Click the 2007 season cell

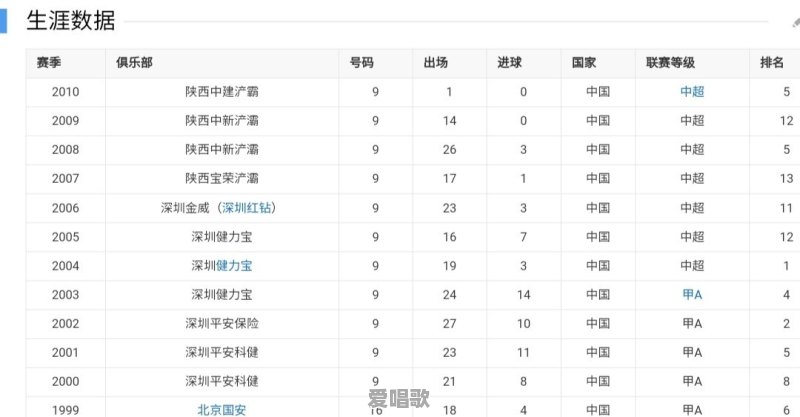[65, 179]
